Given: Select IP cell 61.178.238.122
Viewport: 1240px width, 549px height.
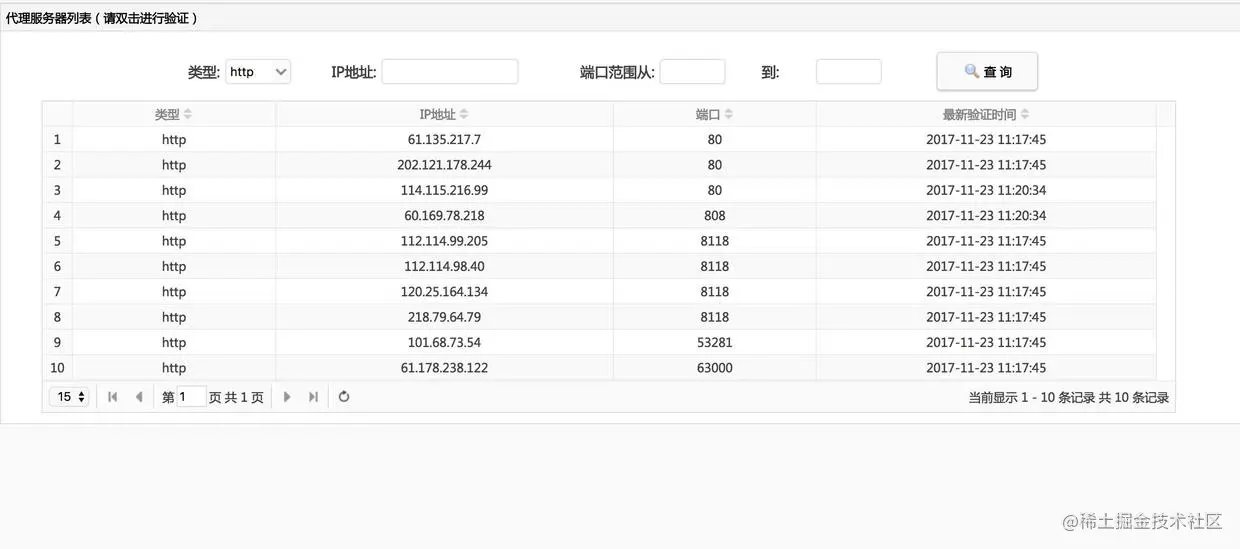Looking at the screenshot, I should (x=444, y=368).
